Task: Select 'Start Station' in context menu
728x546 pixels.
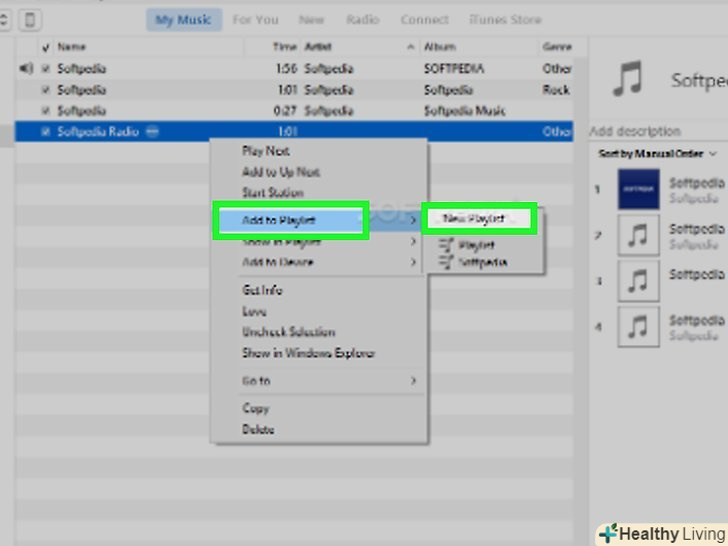Action: (273, 193)
